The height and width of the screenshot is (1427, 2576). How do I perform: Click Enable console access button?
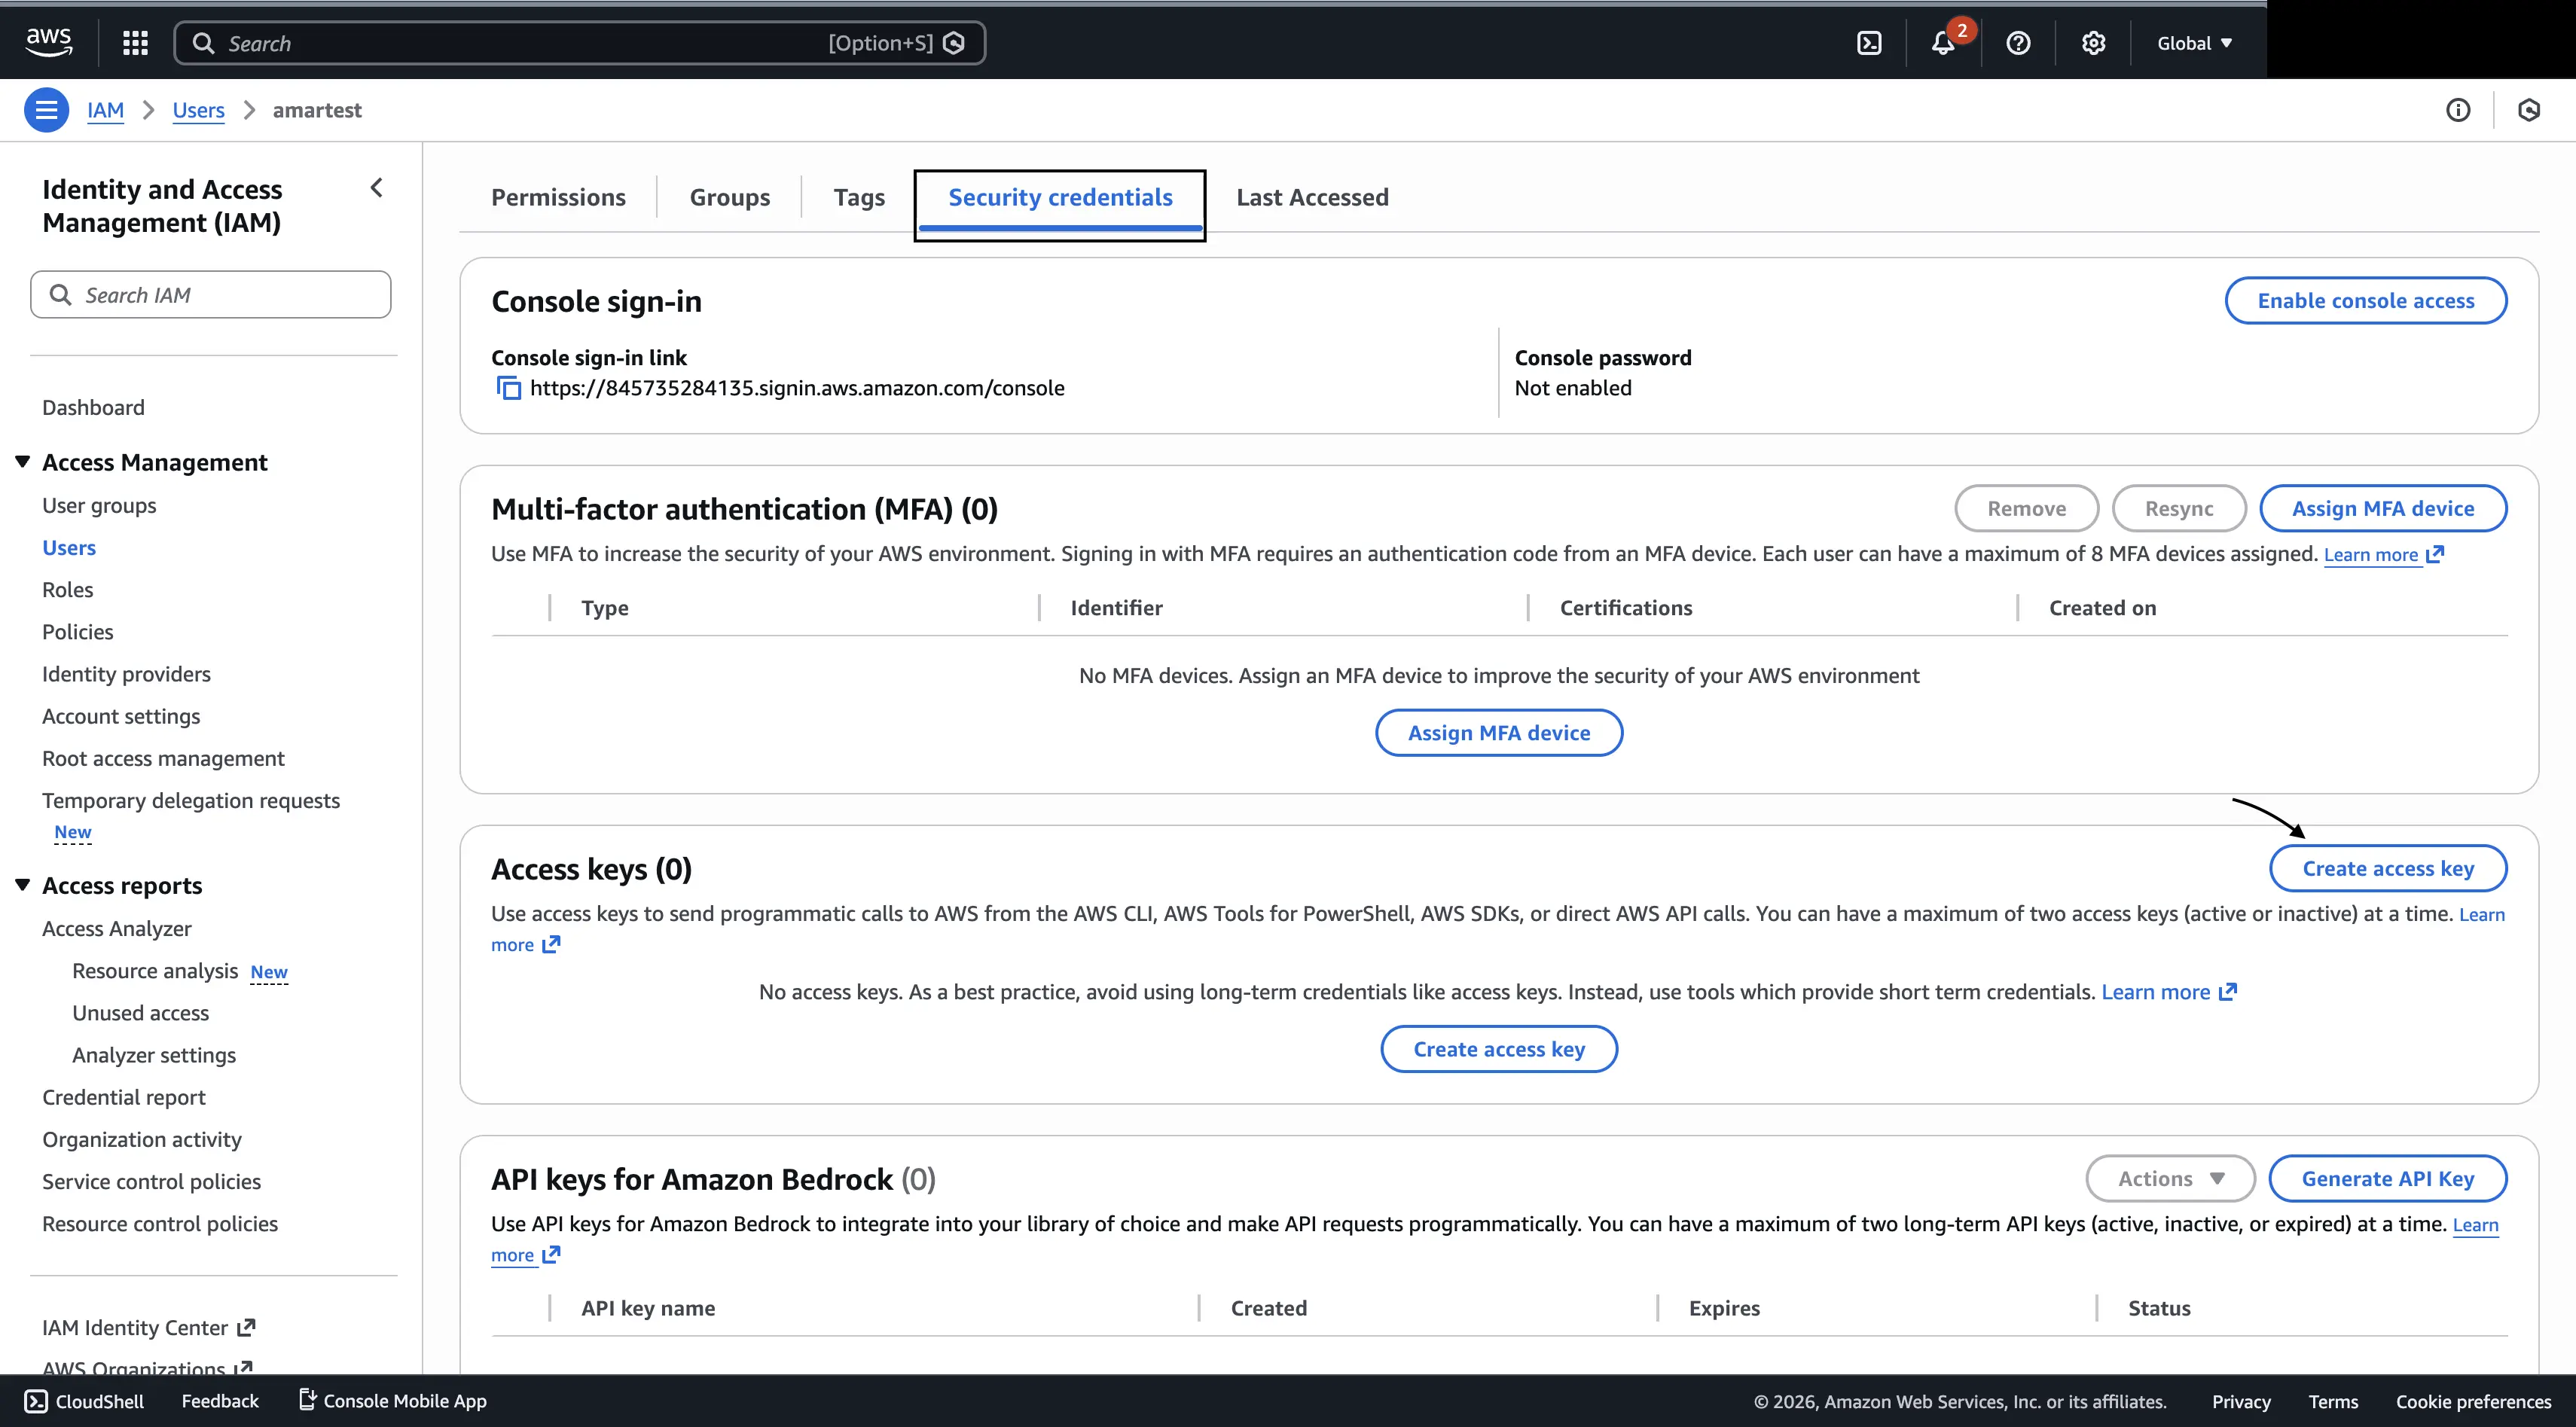tap(2365, 300)
